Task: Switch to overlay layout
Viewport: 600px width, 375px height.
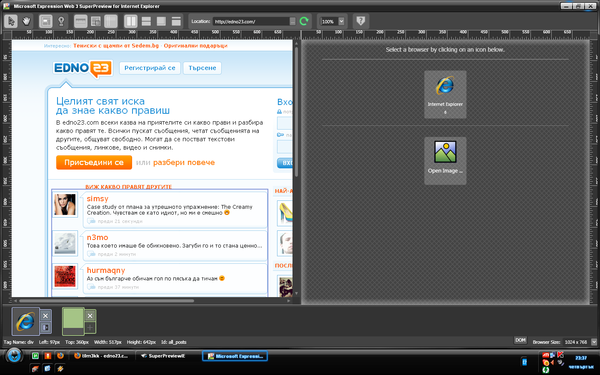Action: click(161, 21)
